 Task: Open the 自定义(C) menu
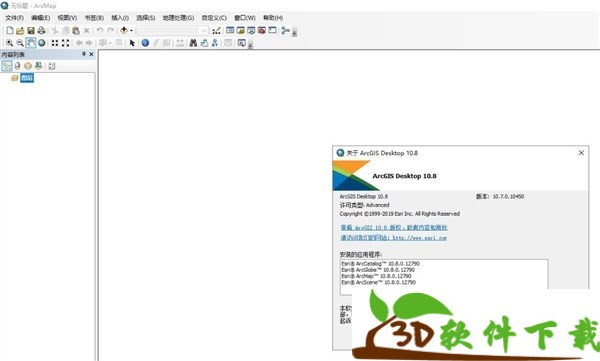tap(214, 18)
